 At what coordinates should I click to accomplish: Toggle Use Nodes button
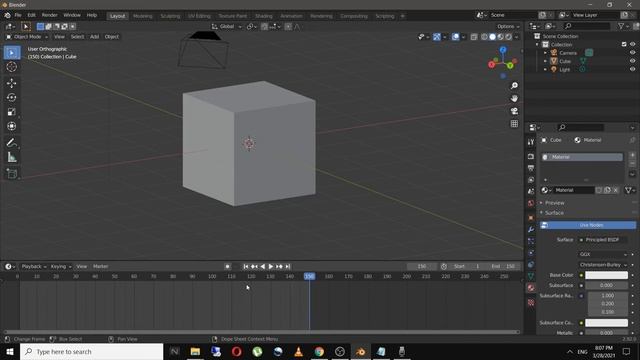click(588, 225)
